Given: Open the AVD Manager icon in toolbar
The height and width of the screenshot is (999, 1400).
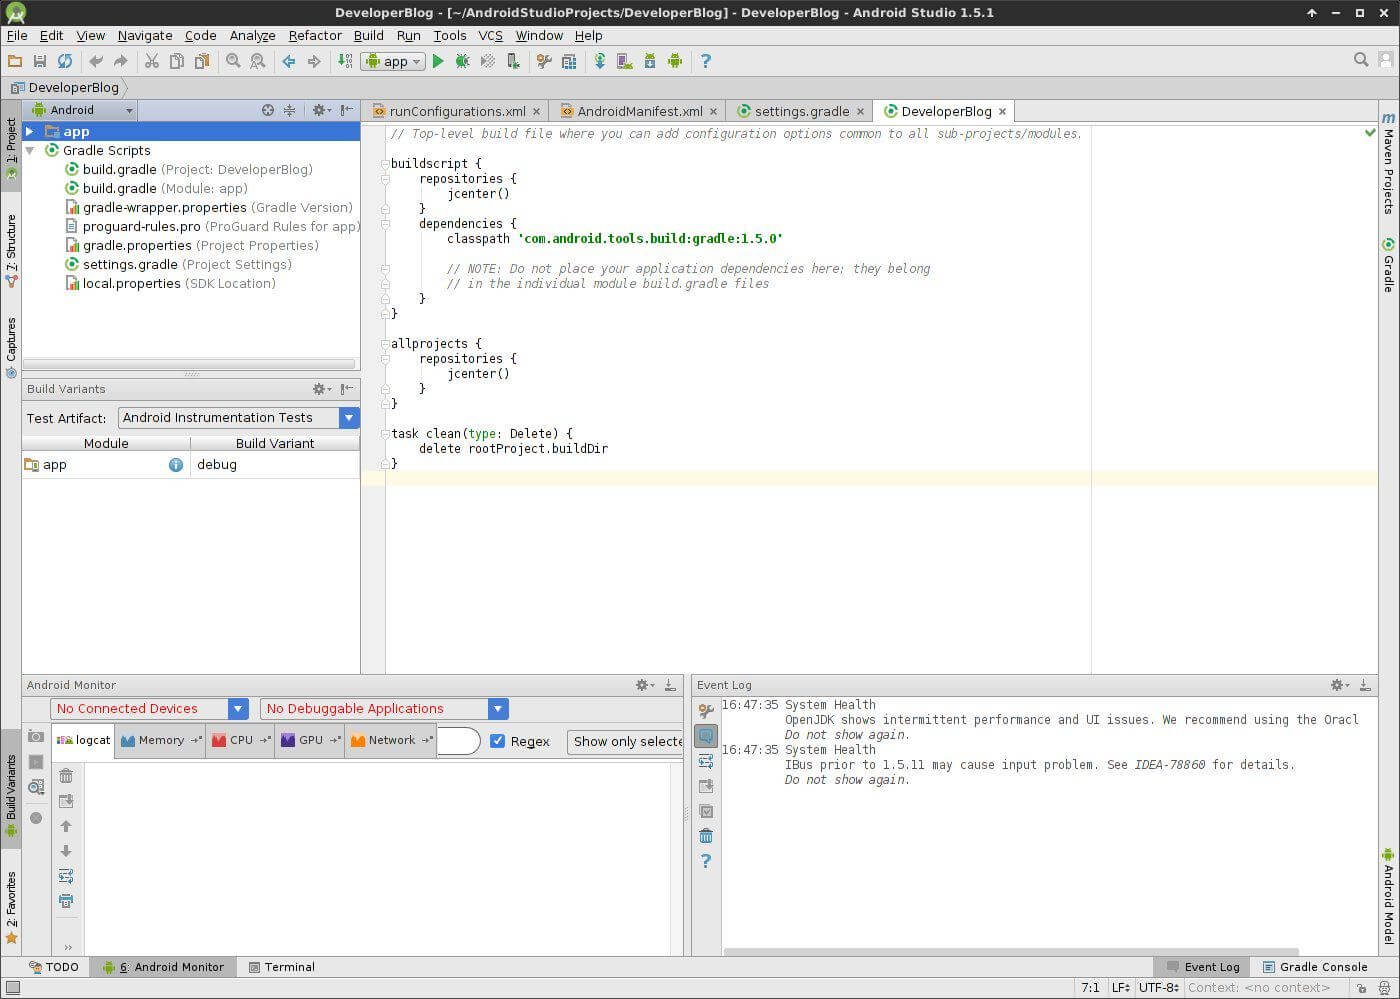Looking at the screenshot, I should click(x=624, y=61).
